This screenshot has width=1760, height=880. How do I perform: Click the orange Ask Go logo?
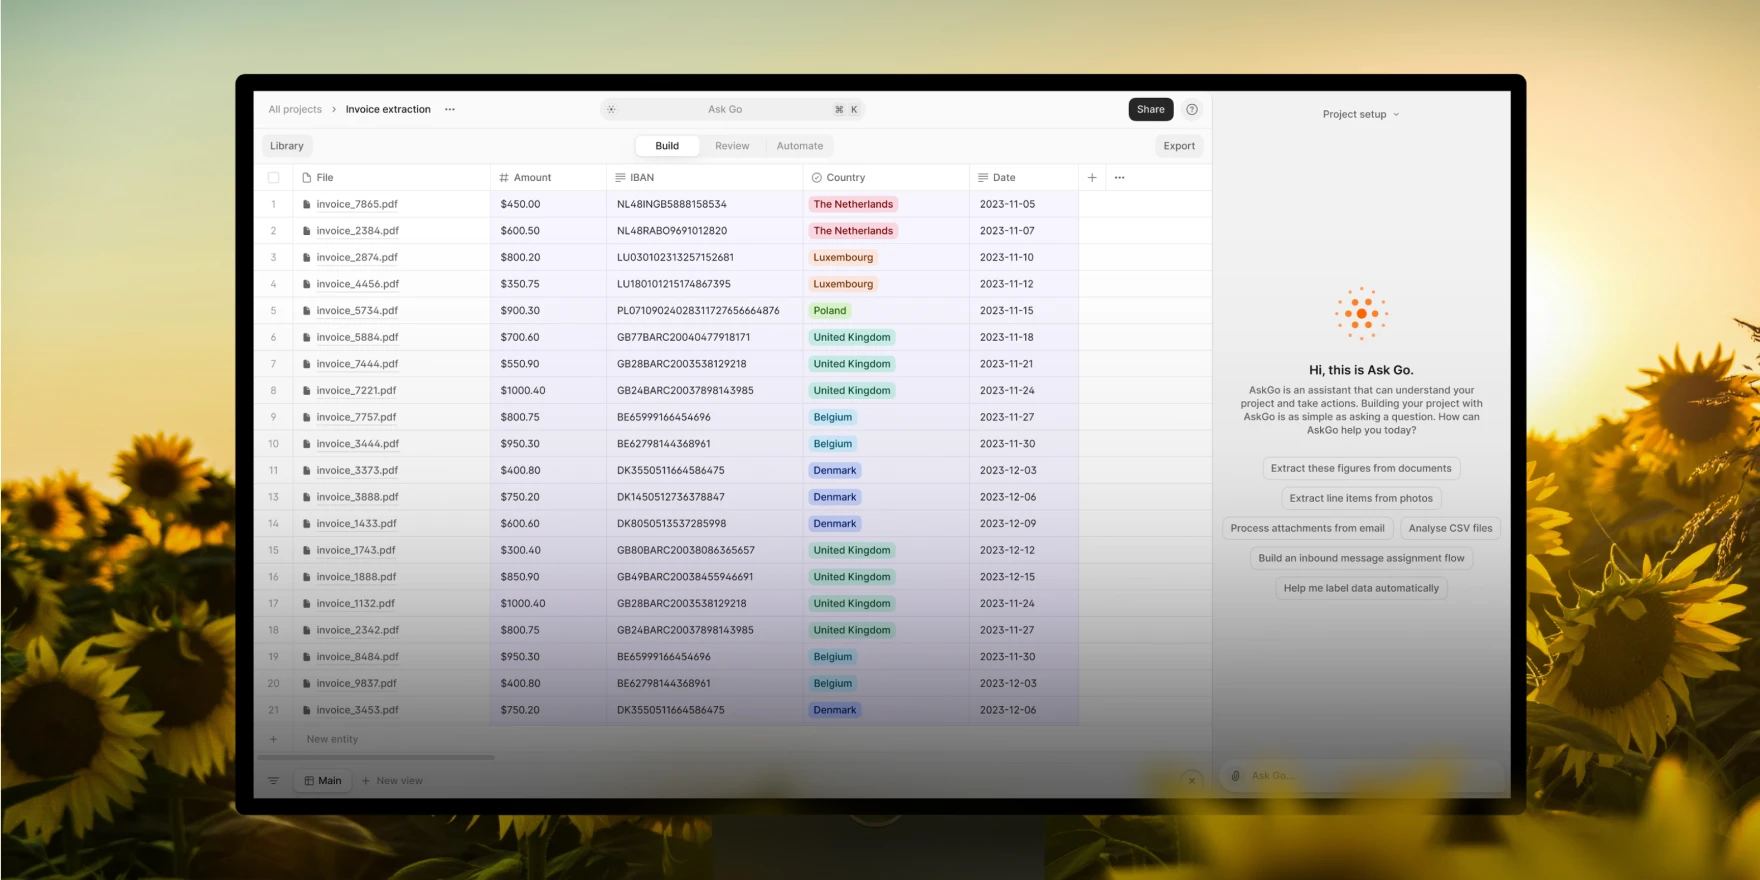pyautogui.click(x=1361, y=313)
